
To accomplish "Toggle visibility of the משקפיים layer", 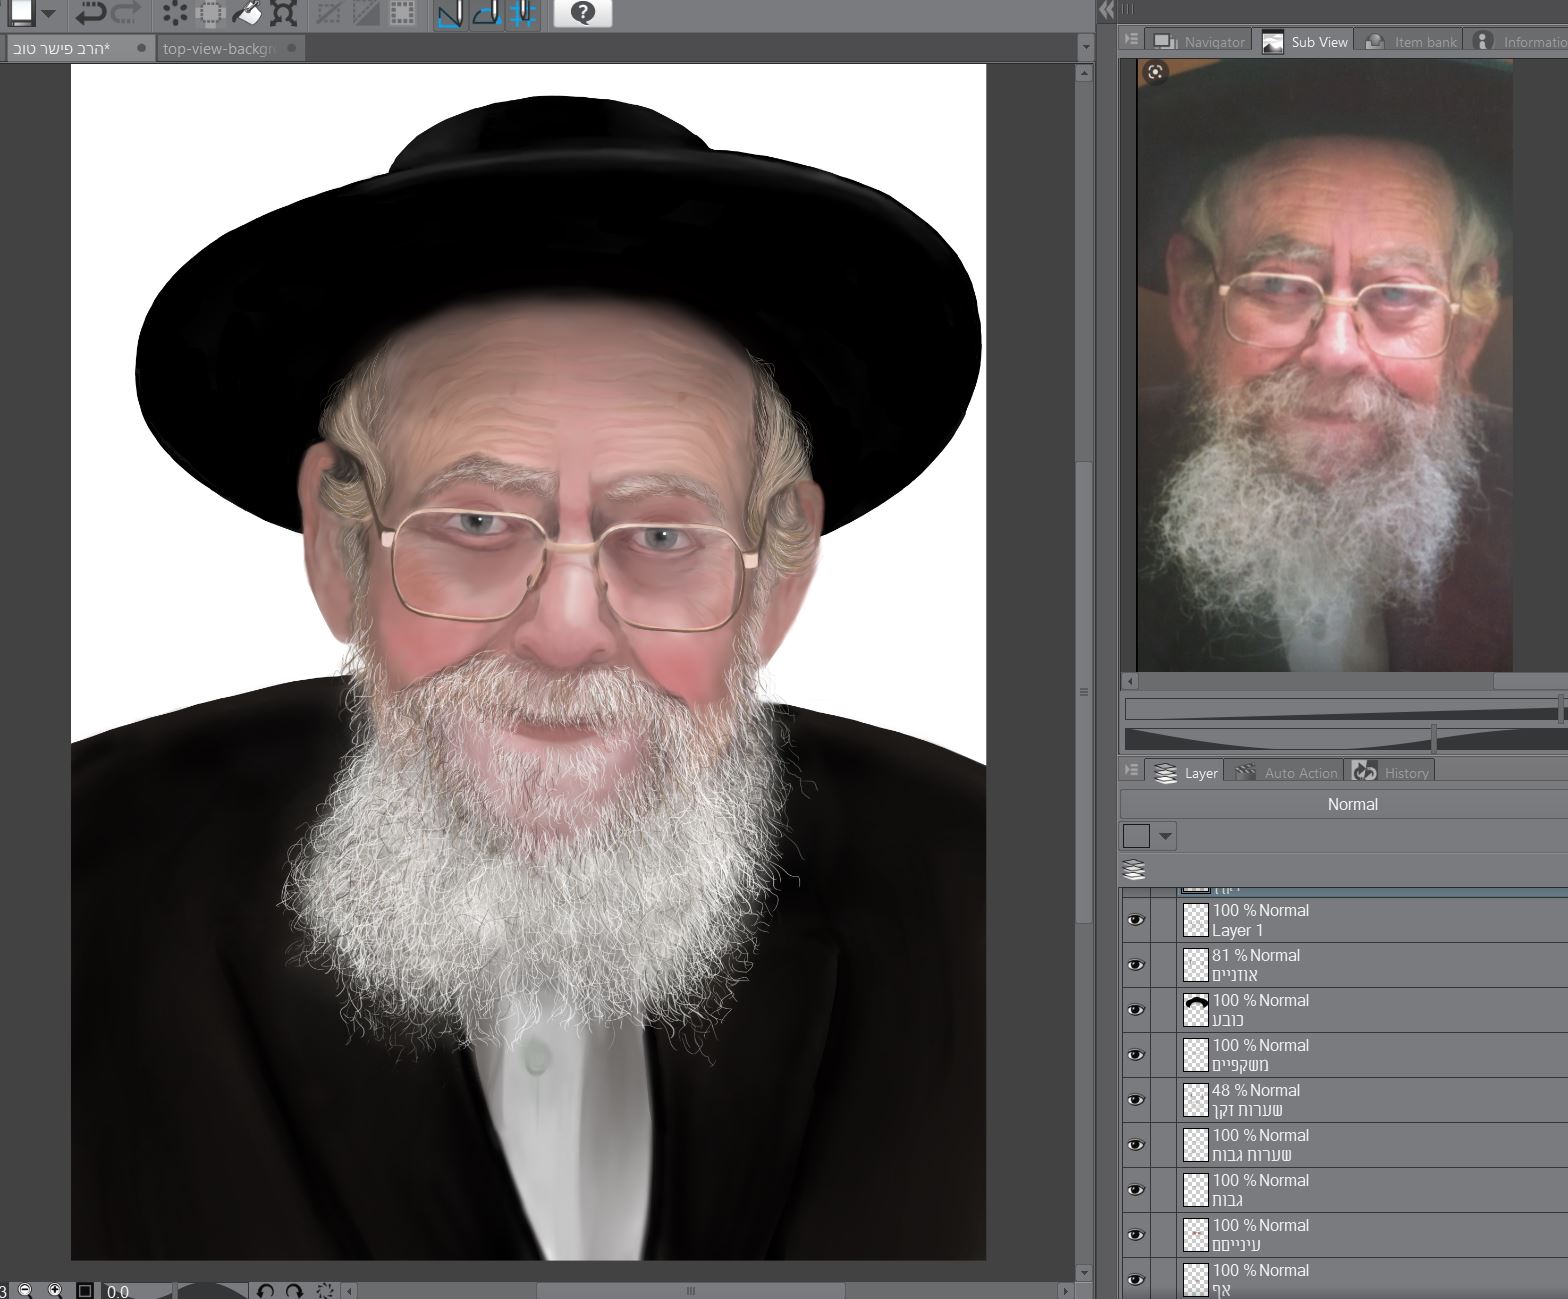I will click(1135, 1055).
